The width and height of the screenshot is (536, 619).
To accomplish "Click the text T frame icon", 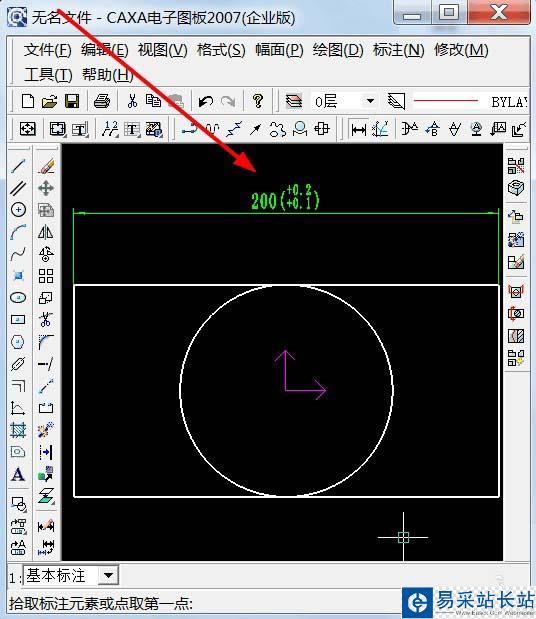I will 80,129.
